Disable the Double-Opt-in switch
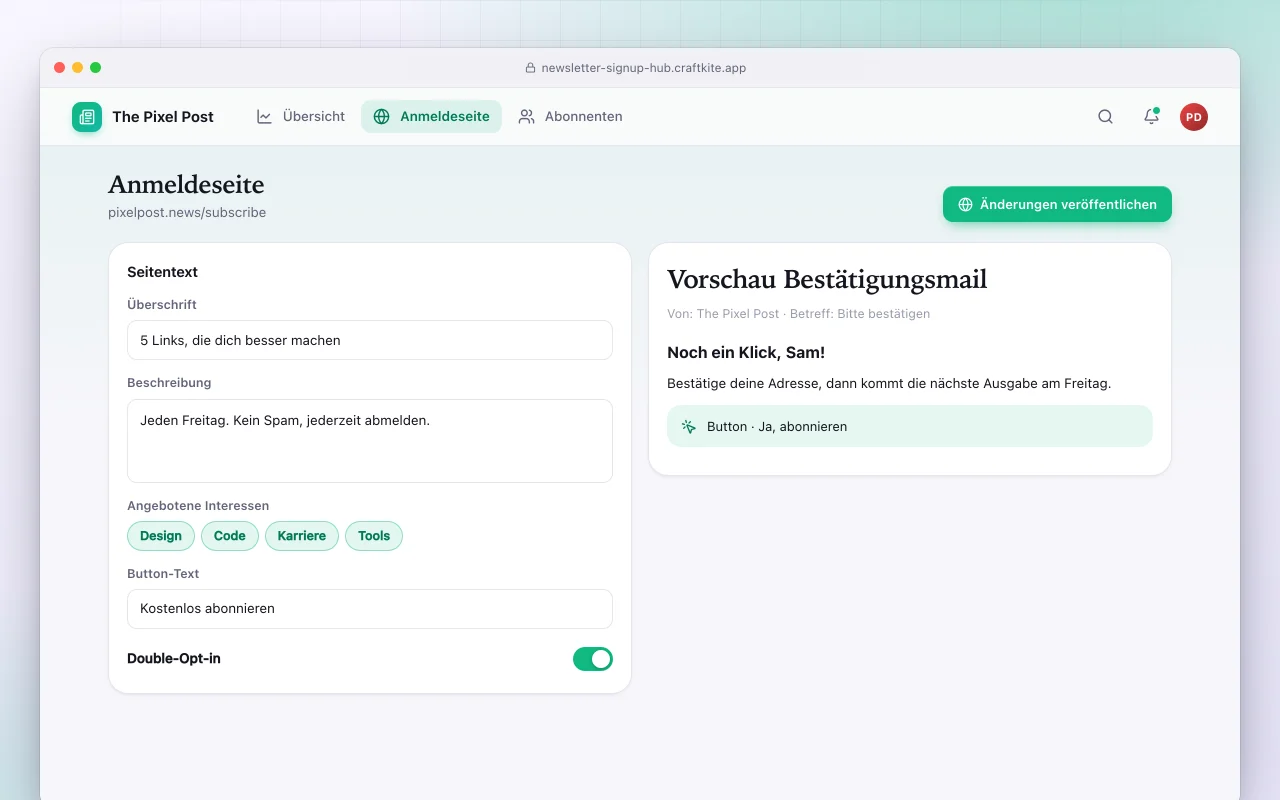Screen dimensions: 1280x800 pyautogui.click(x=593, y=659)
